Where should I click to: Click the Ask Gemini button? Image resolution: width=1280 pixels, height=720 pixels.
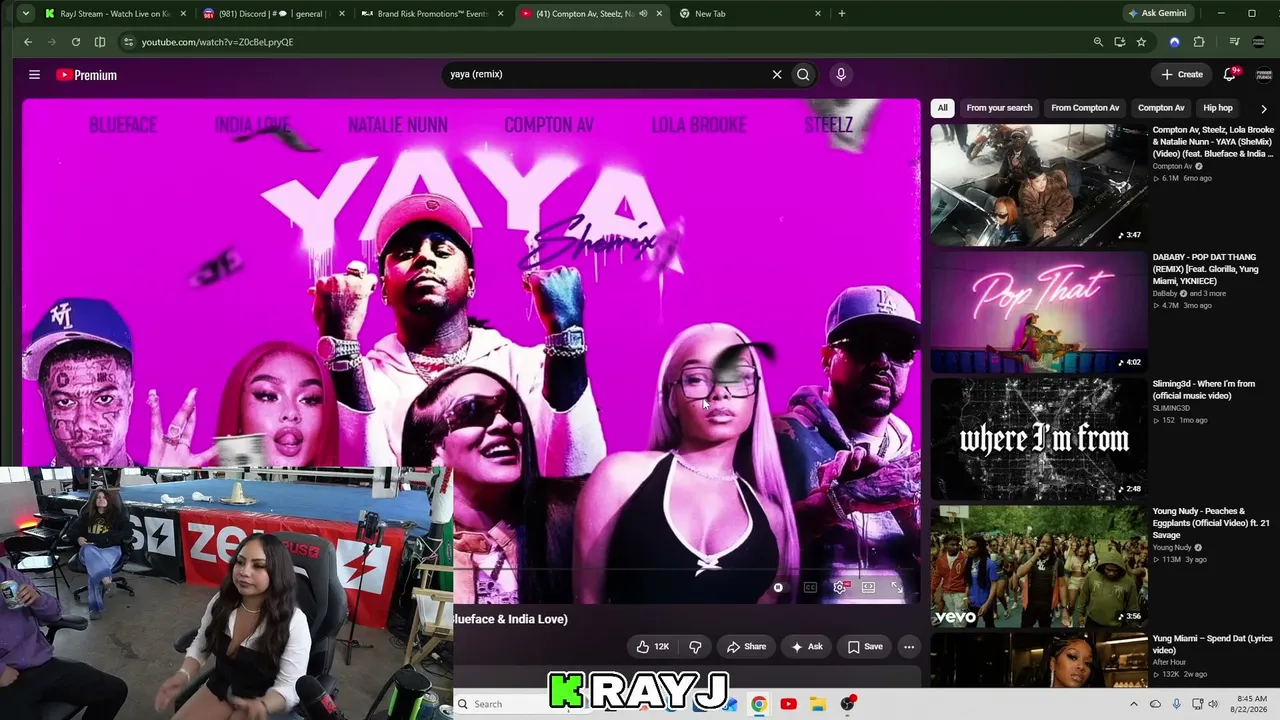click(x=1158, y=14)
